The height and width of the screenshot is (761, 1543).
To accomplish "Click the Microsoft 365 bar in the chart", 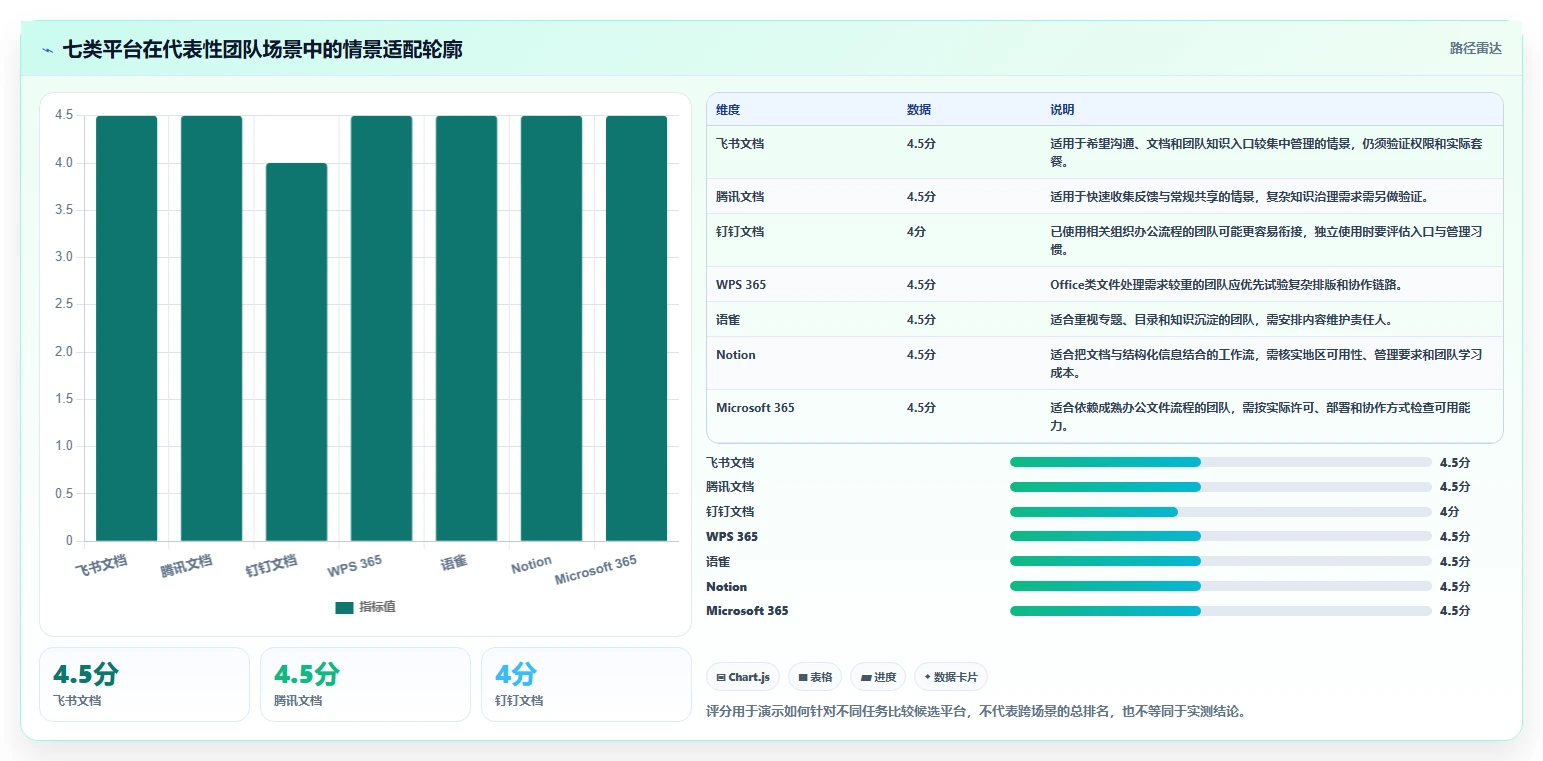I will click(x=636, y=328).
